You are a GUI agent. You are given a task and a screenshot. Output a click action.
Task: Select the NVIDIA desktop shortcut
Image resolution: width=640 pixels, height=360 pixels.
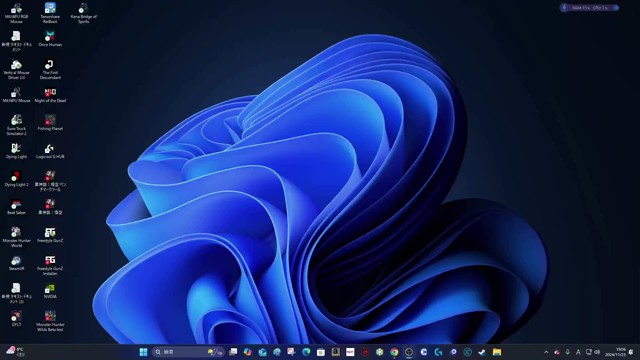point(50,291)
